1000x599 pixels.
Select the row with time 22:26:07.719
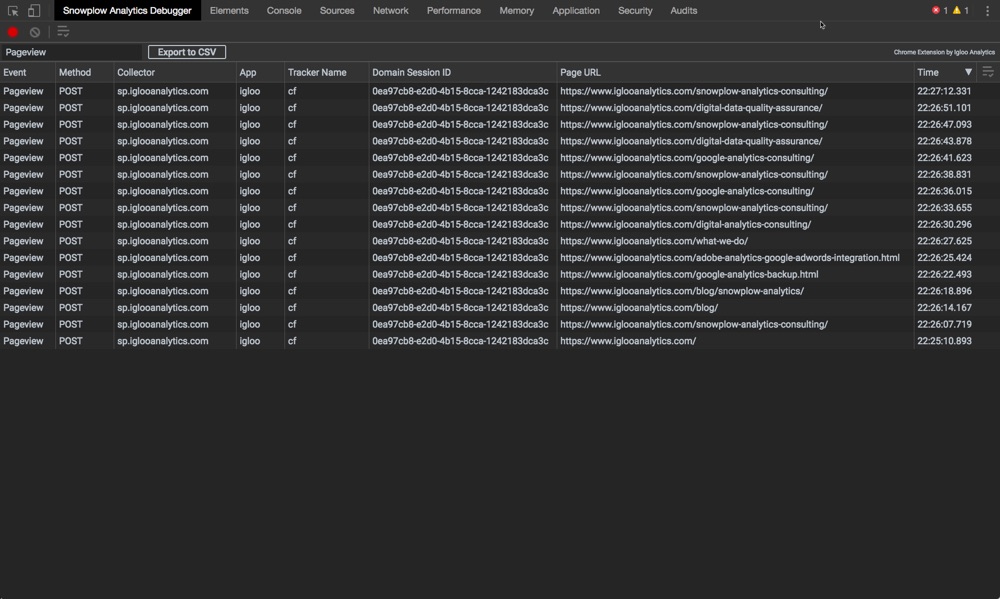pyautogui.click(x=500, y=324)
